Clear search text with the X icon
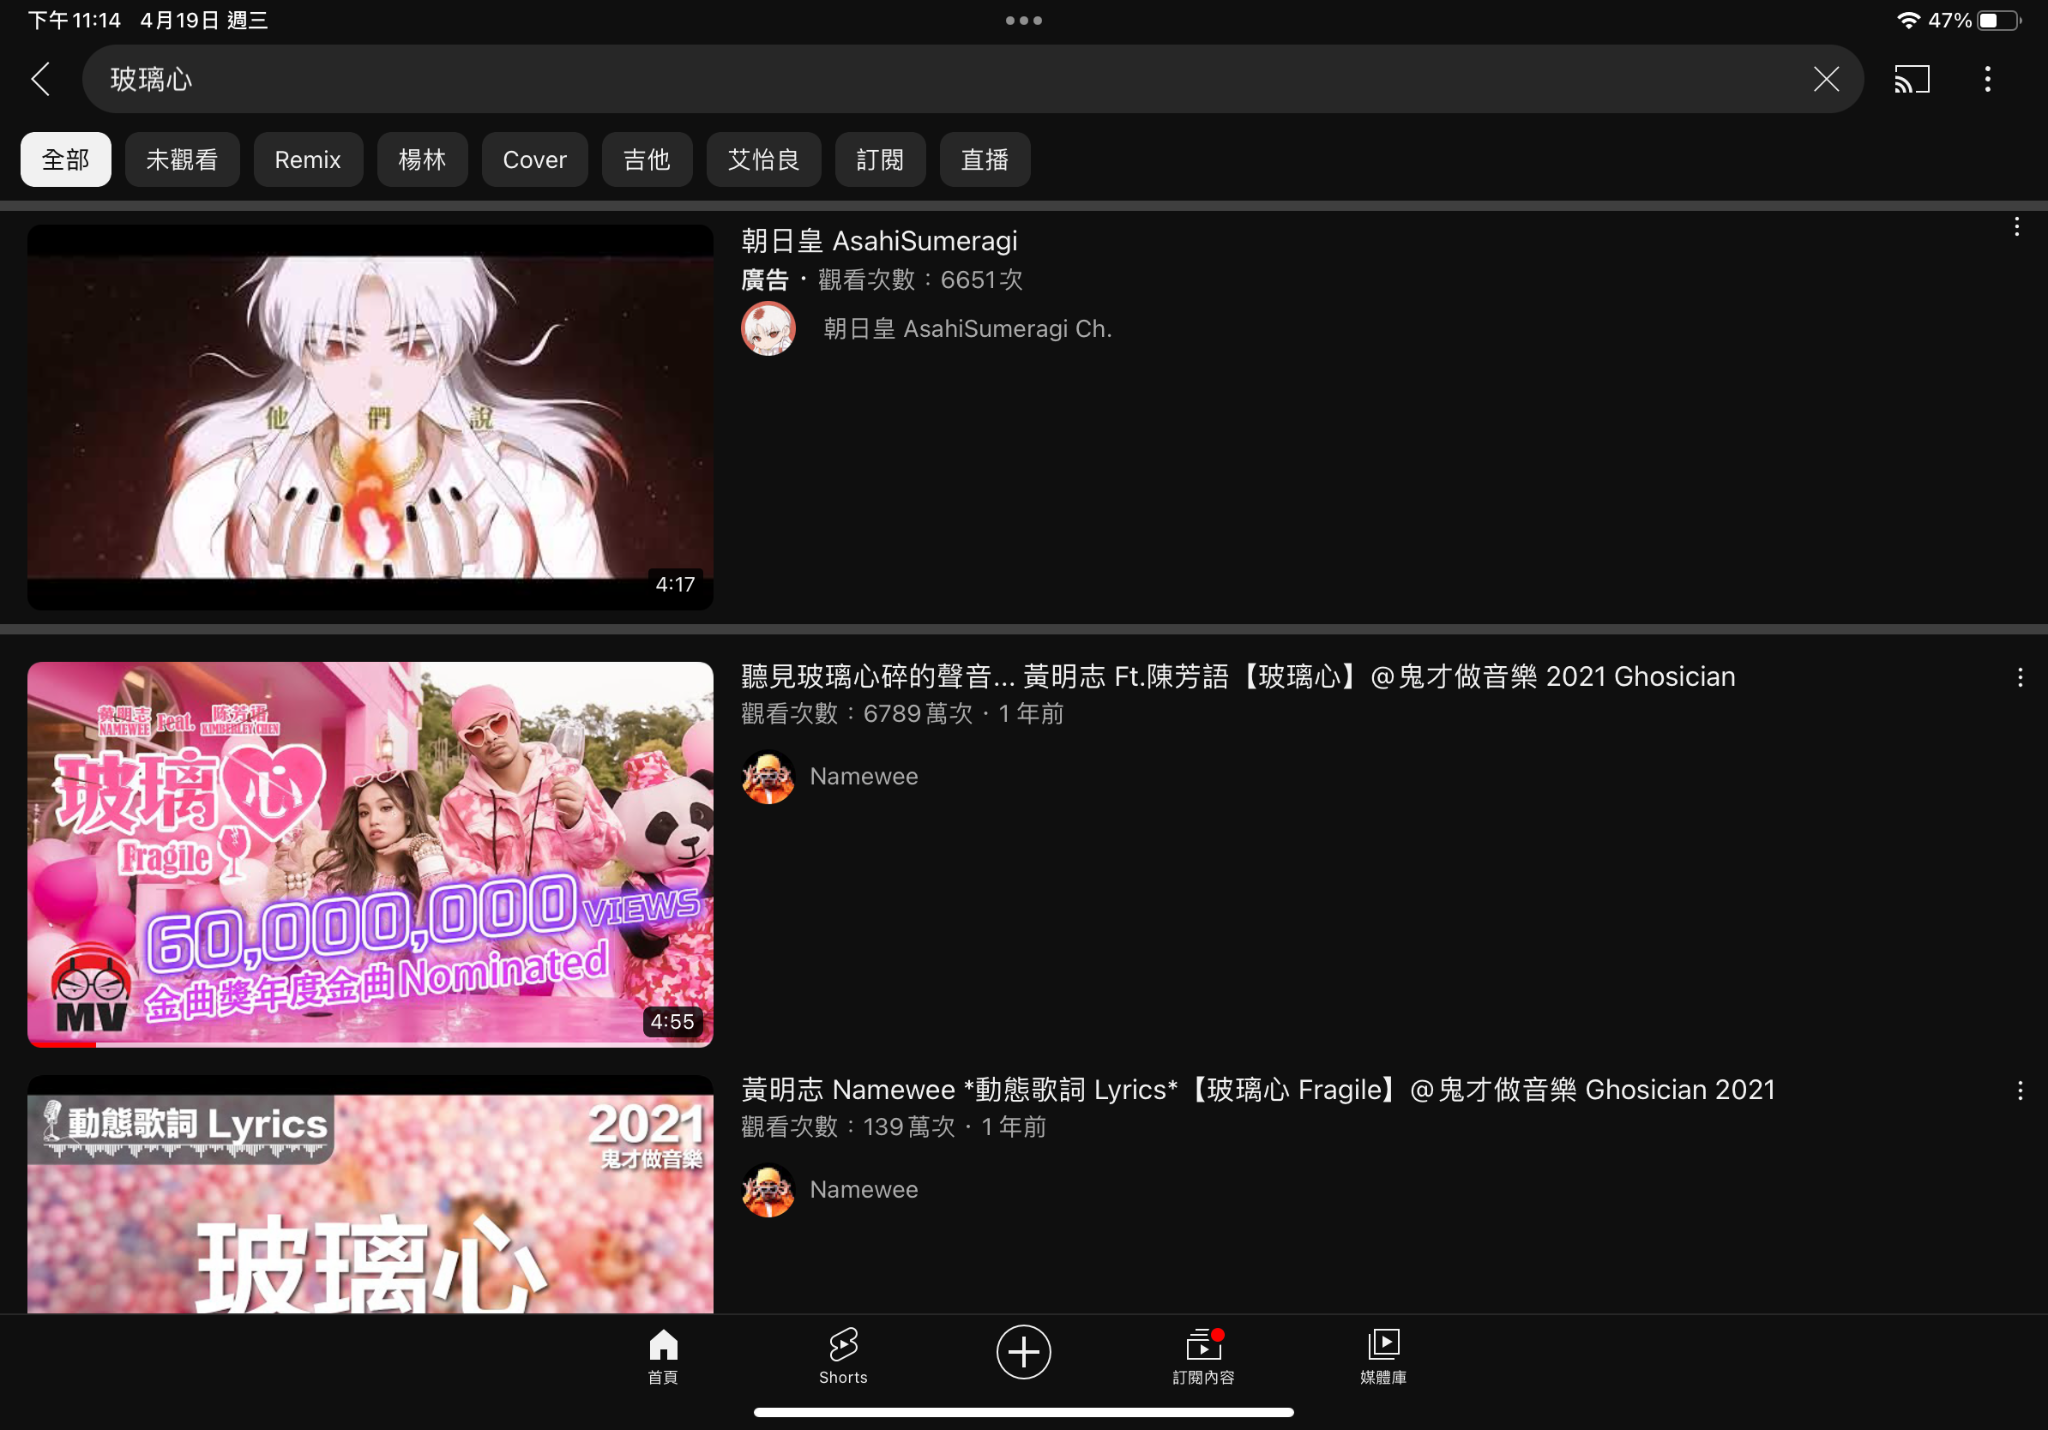Image resolution: width=2048 pixels, height=1430 pixels. click(1826, 79)
